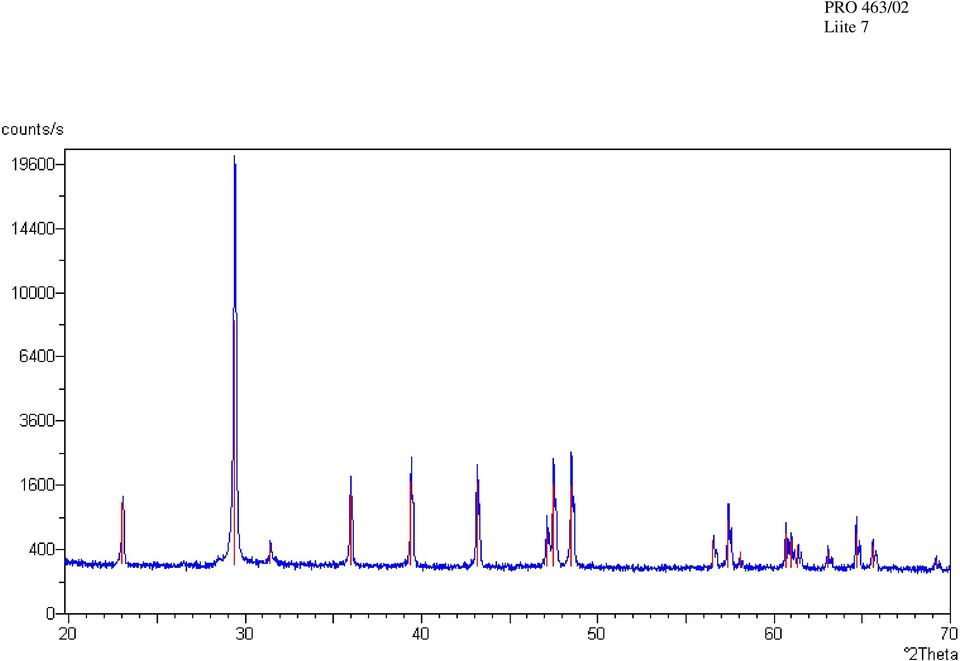
Task: Click the 6400 y-axis label
Action: coord(37,356)
